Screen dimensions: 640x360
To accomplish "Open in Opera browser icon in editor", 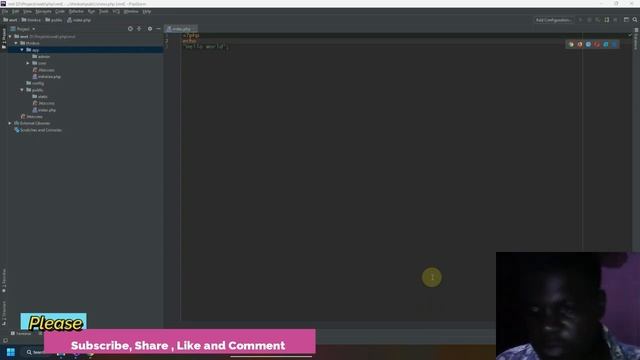I will (597, 44).
